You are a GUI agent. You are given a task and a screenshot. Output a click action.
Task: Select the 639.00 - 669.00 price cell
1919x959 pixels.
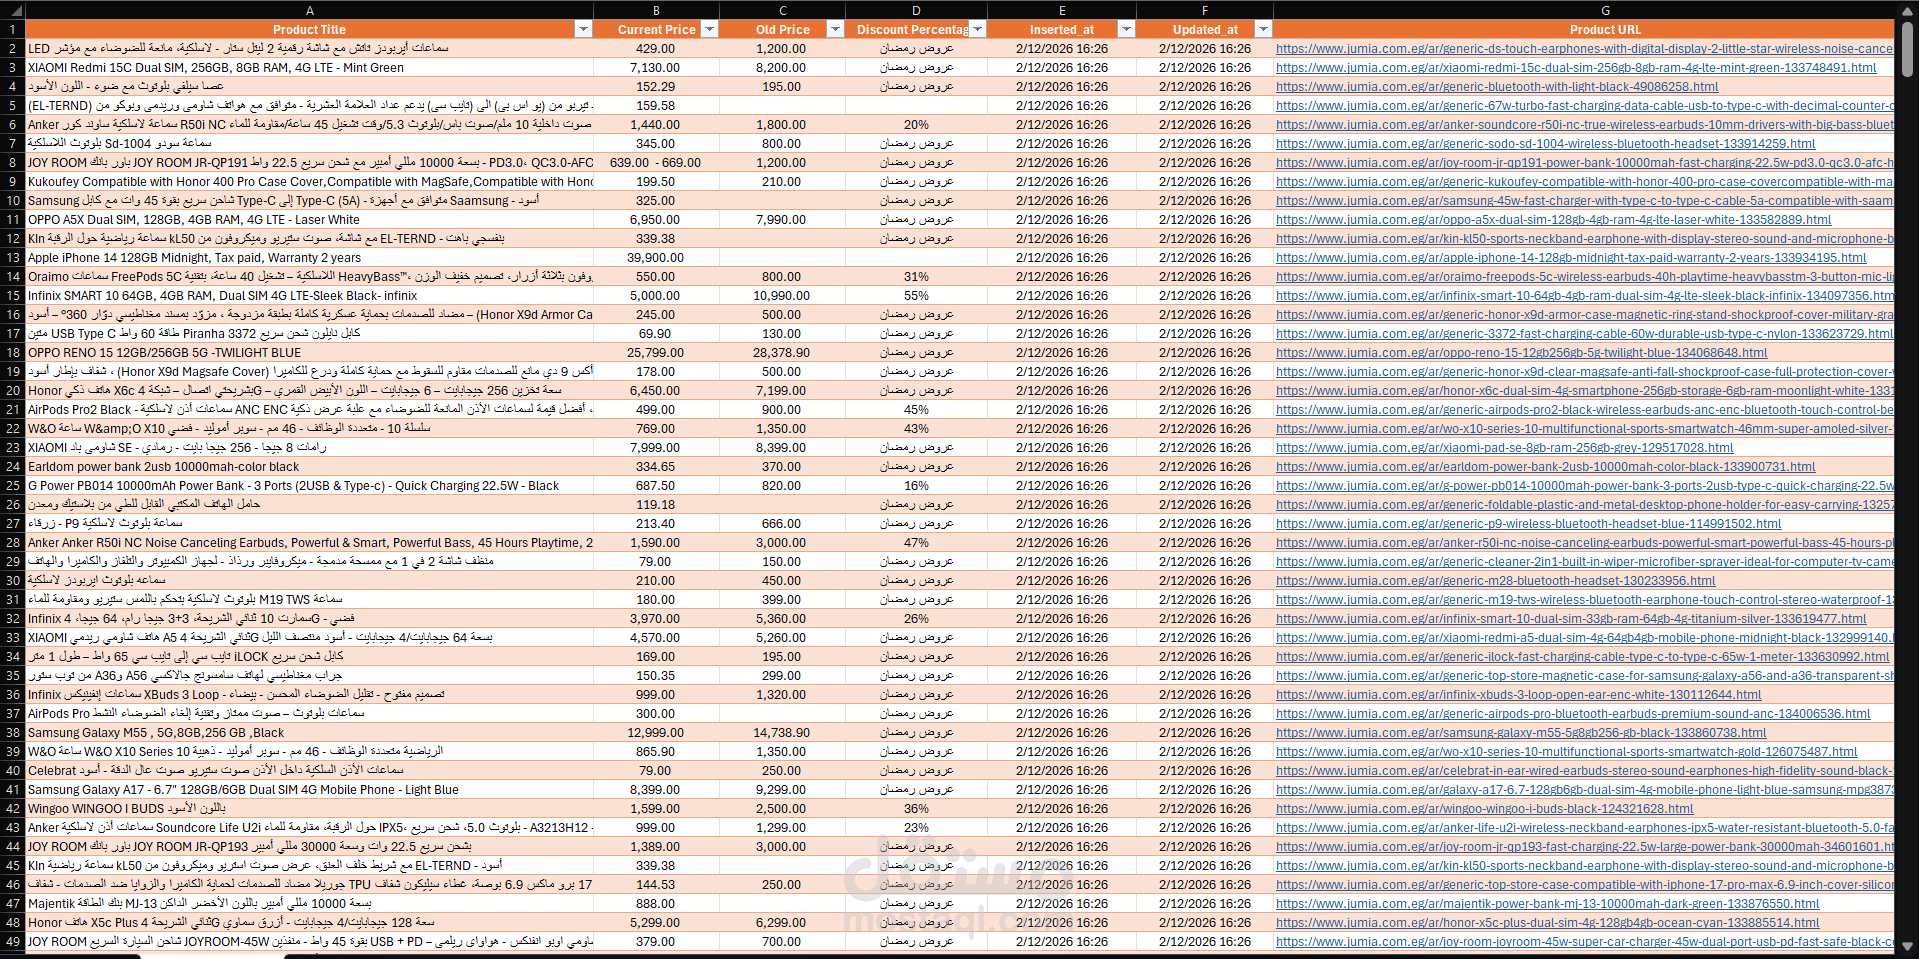point(656,163)
